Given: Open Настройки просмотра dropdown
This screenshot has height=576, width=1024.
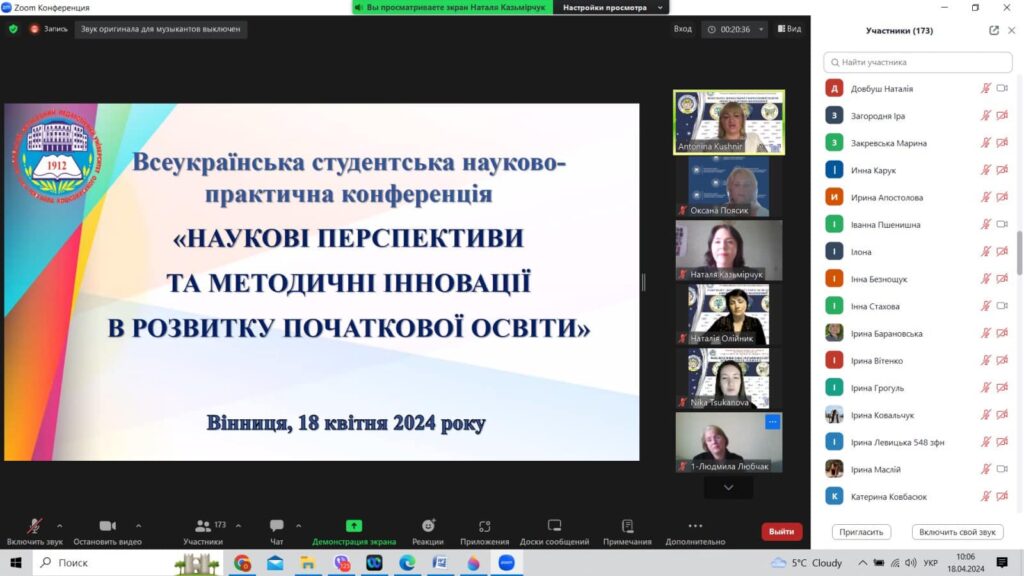Looking at the screenshot, I should 611,7.
